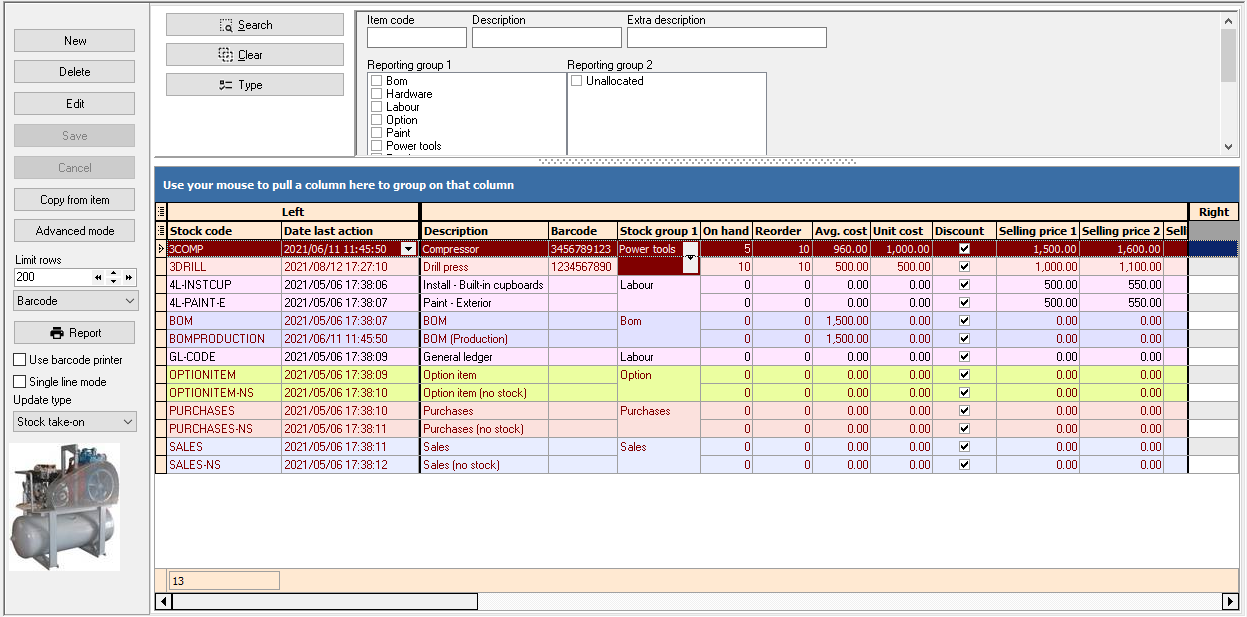Jump to last rows with double-right arrow
This screenshot has height=617, width=1247.
[x=129, y=277]
